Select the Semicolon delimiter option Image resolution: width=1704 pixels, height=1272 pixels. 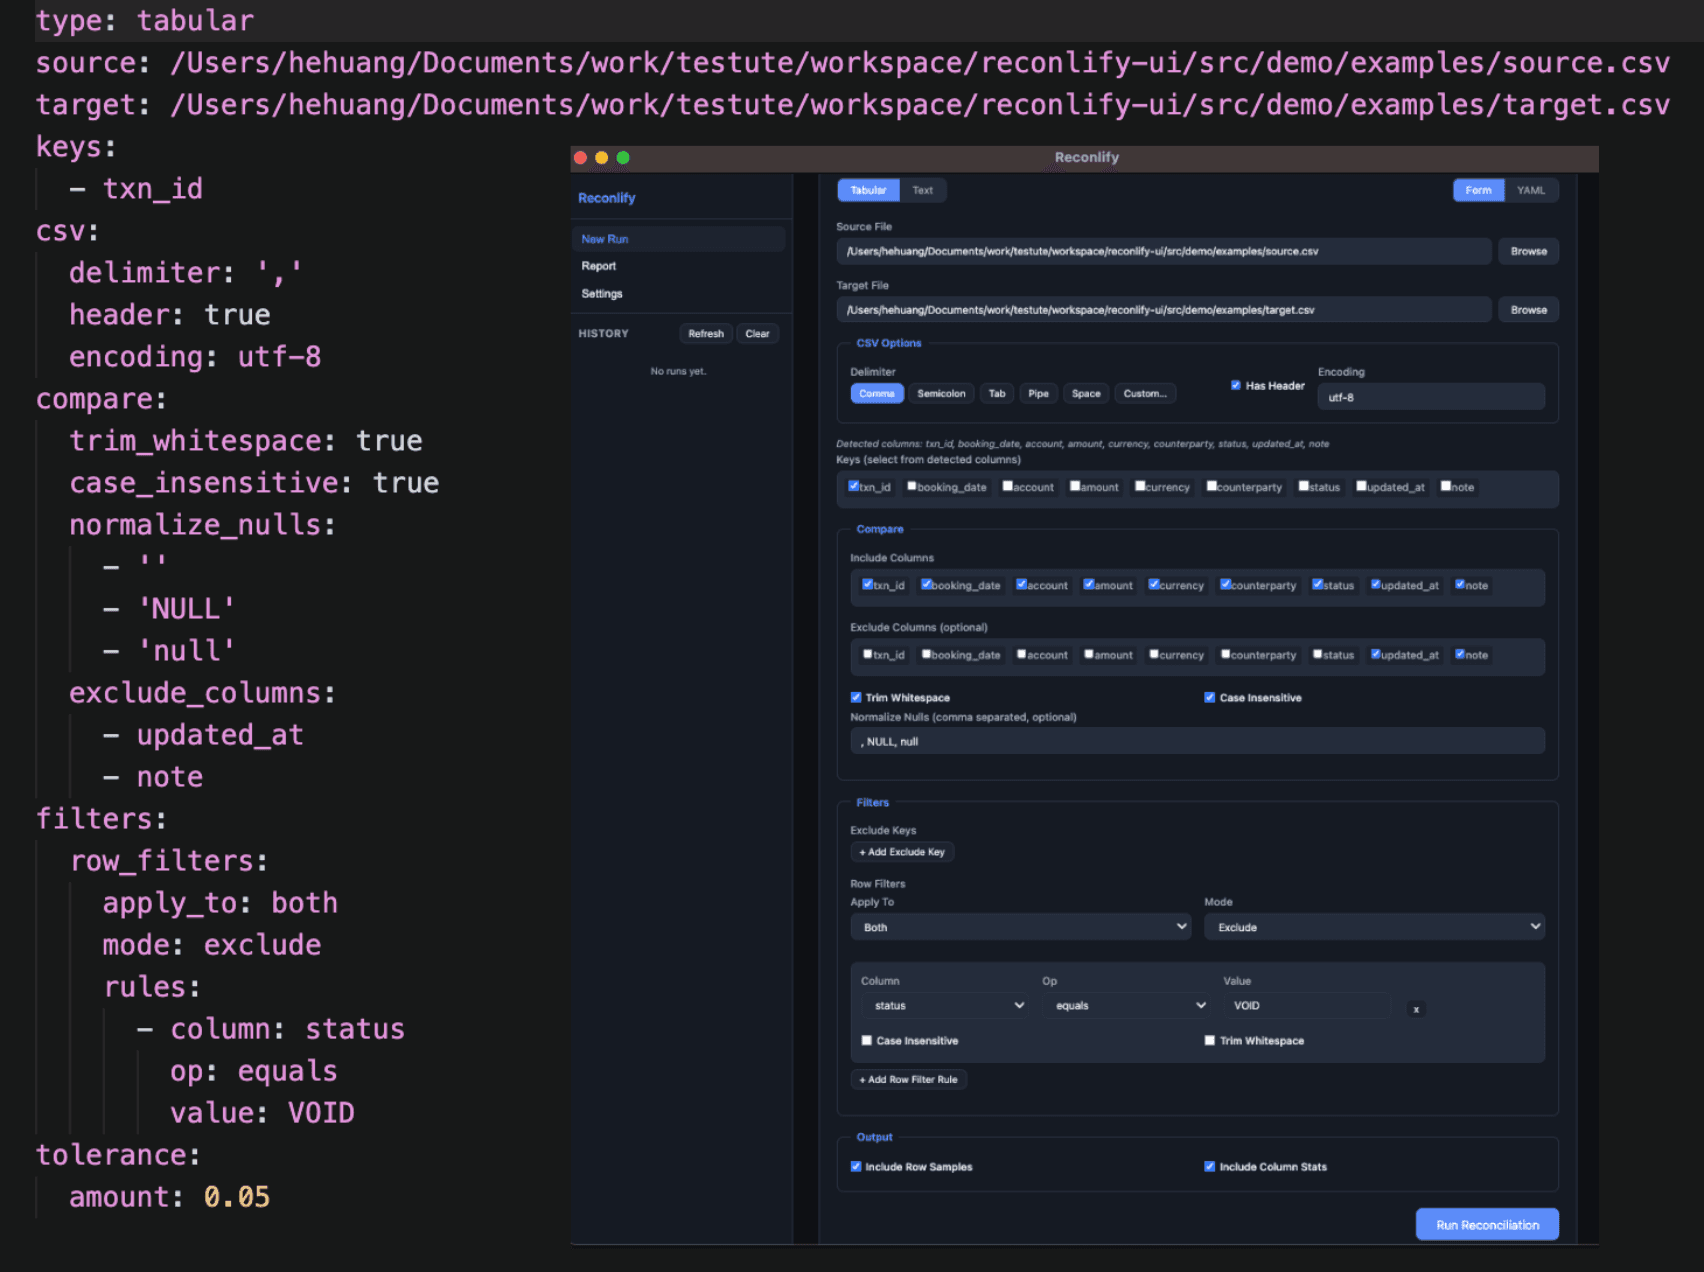pos(940,393)
